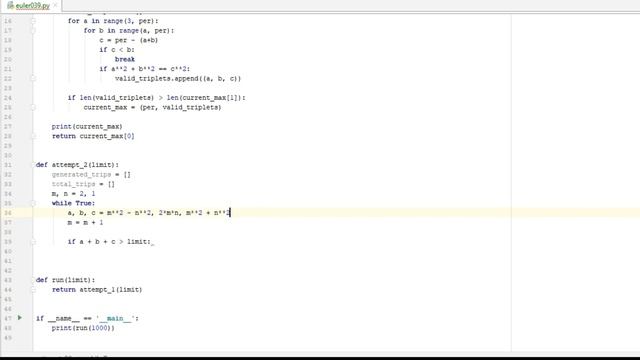
Task: Collapse the 'while True:' block fold marker
Action: coord(33,203)
